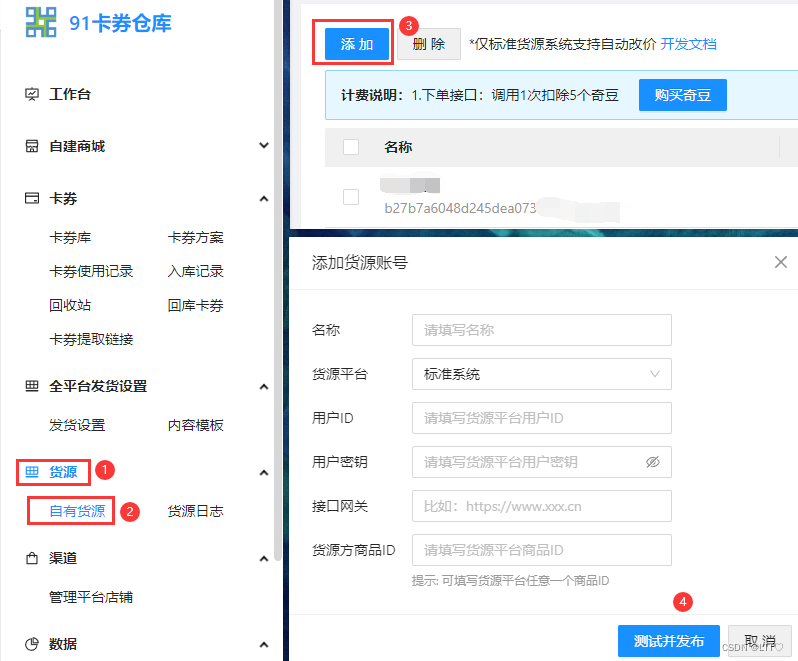Click the 渠道 bag icon

[32, 558]
